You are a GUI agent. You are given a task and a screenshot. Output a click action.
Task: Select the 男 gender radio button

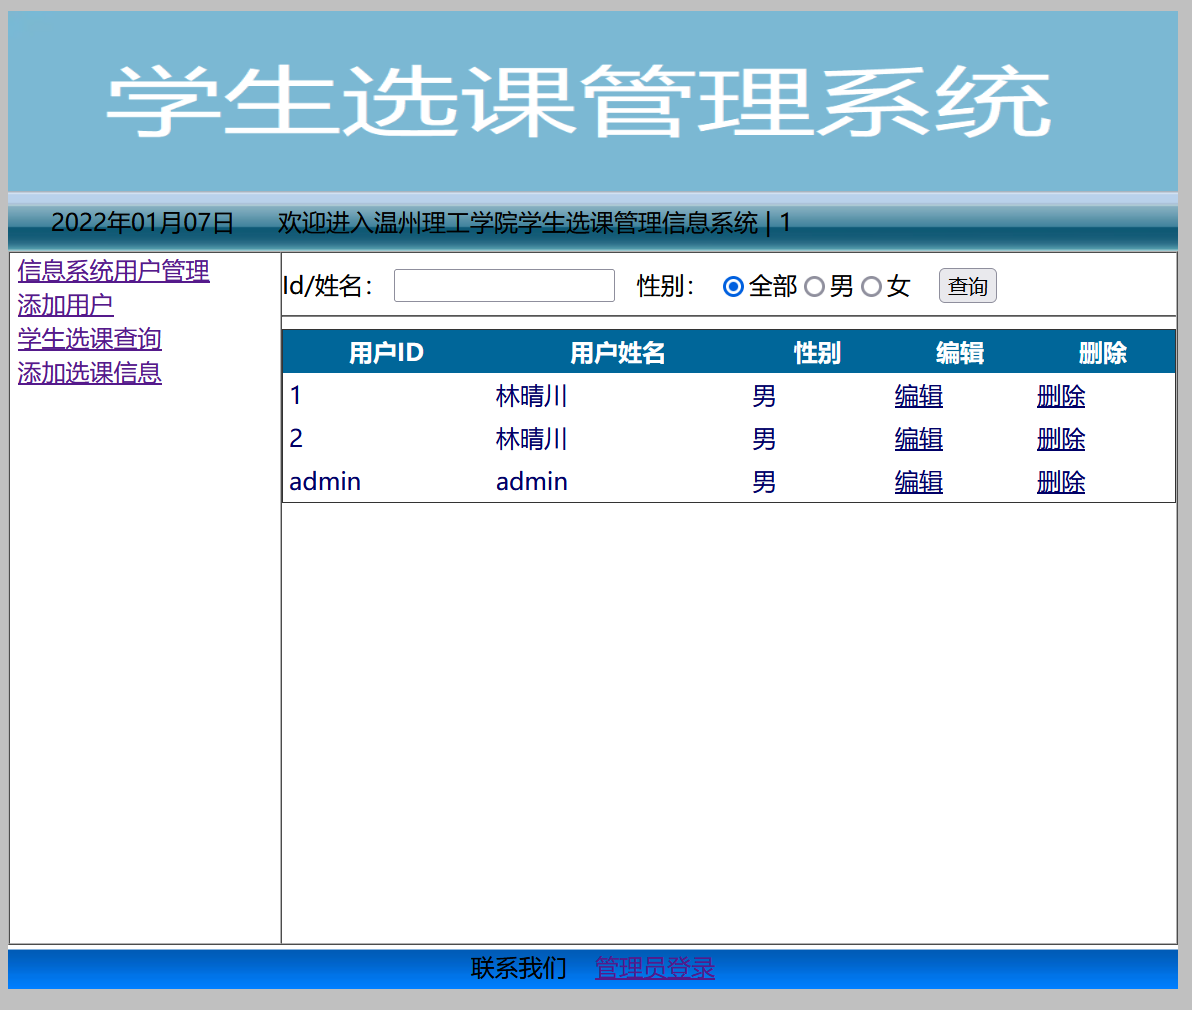(814, 287)
